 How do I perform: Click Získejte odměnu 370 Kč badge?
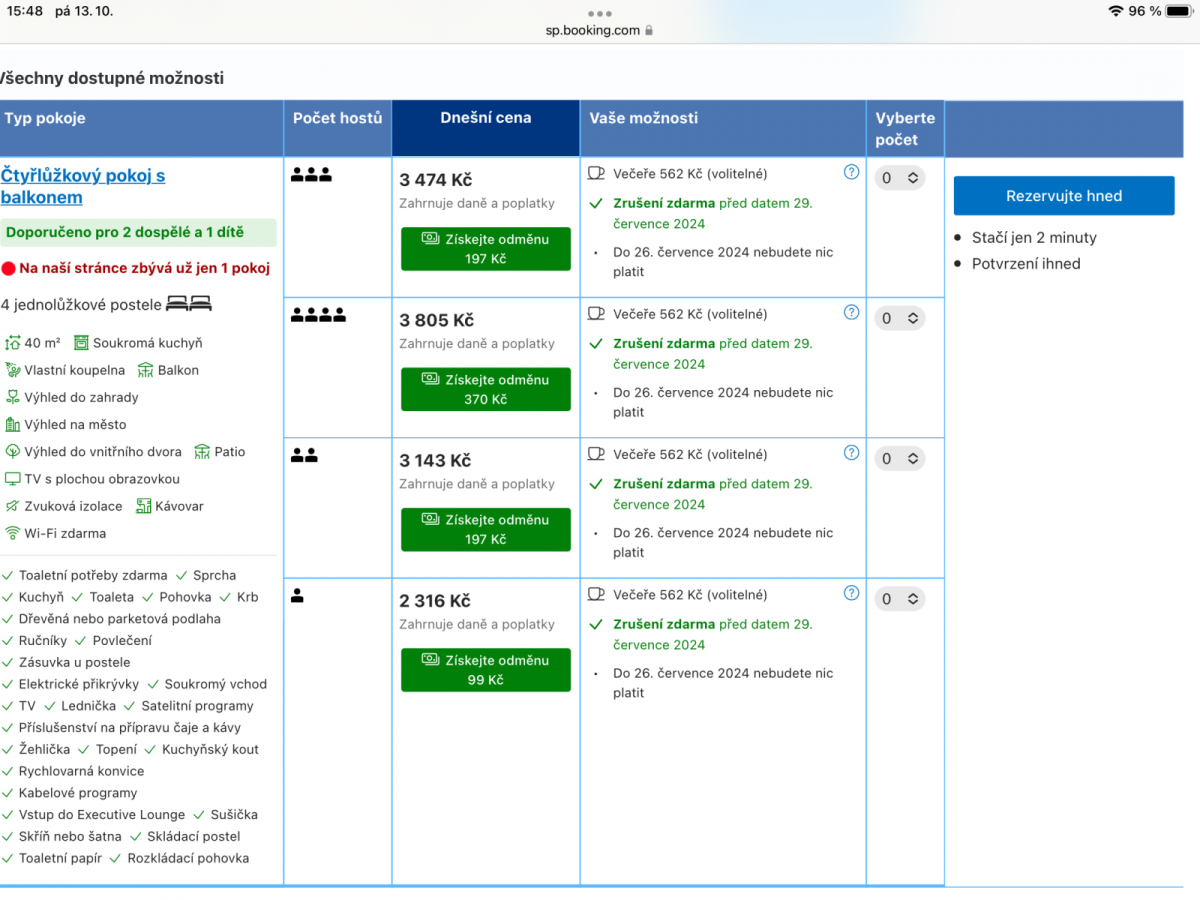tap(485, 389)
